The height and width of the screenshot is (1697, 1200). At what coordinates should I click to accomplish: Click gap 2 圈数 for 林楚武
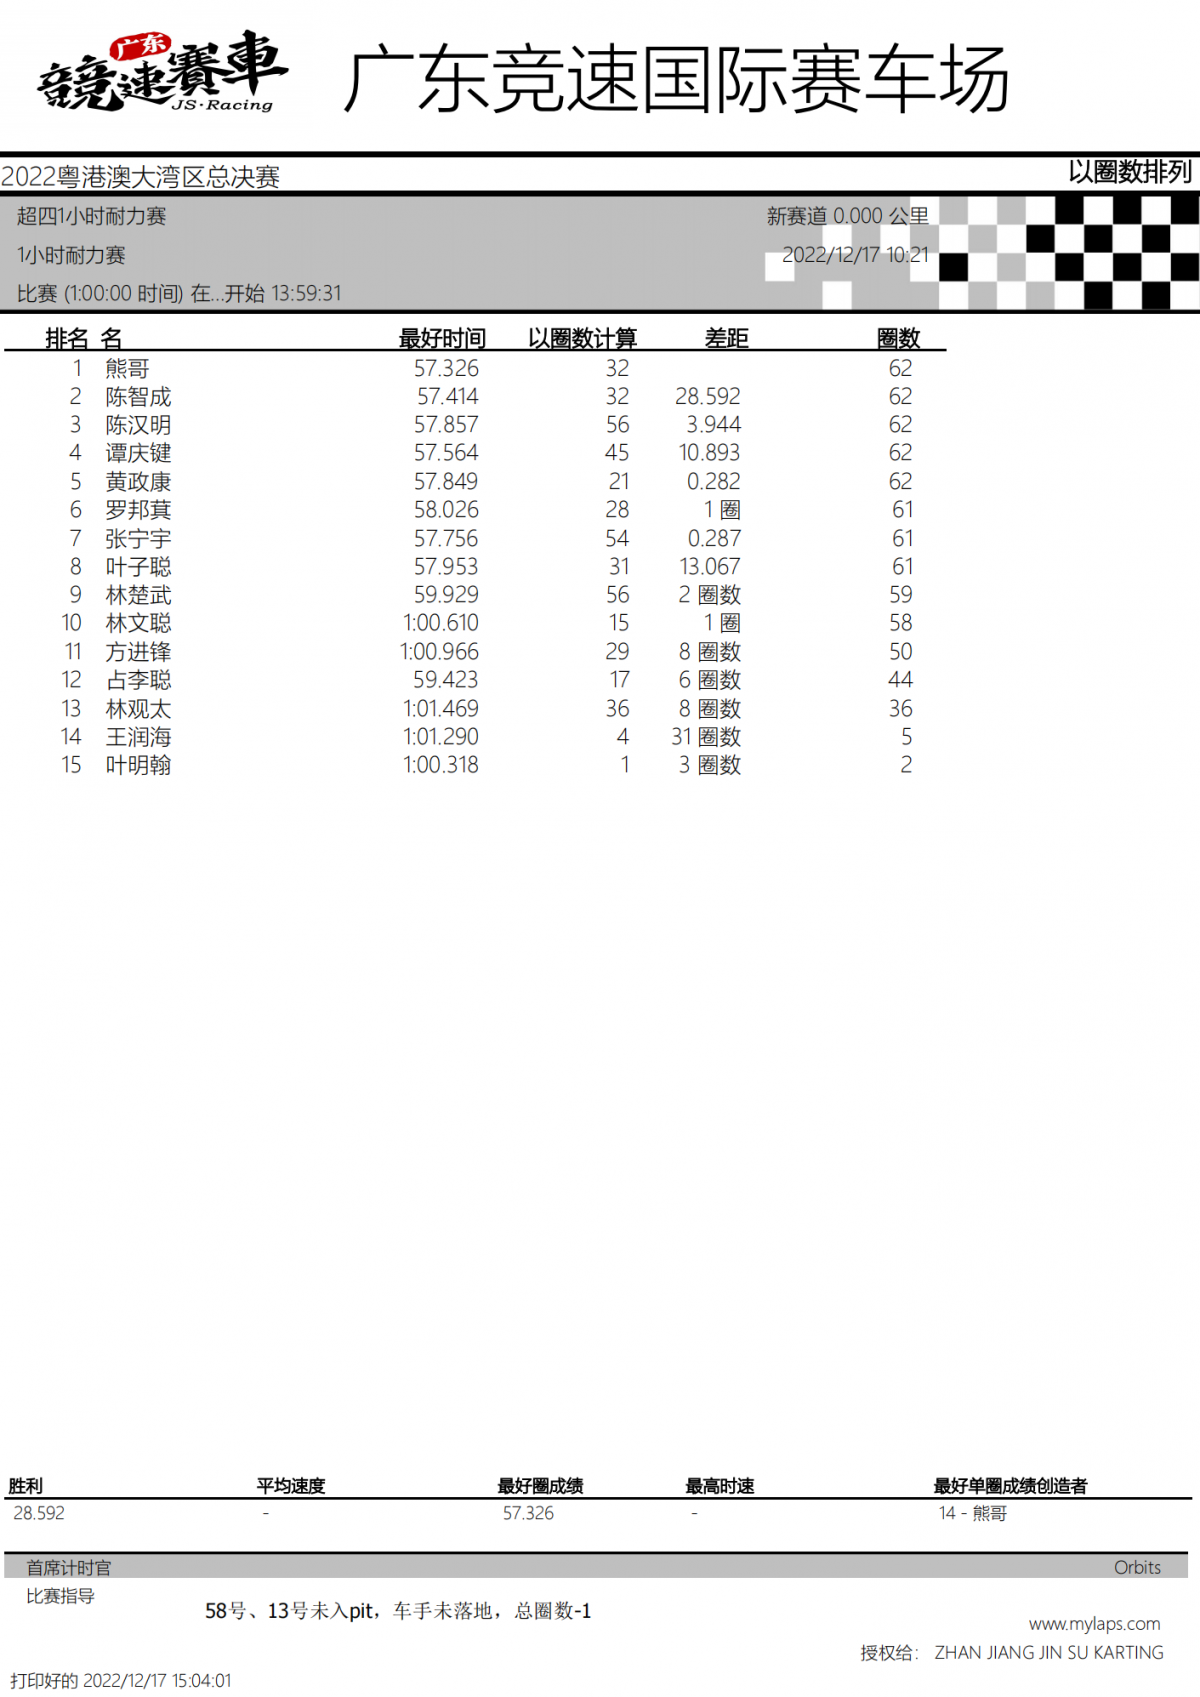pos(709,595)
